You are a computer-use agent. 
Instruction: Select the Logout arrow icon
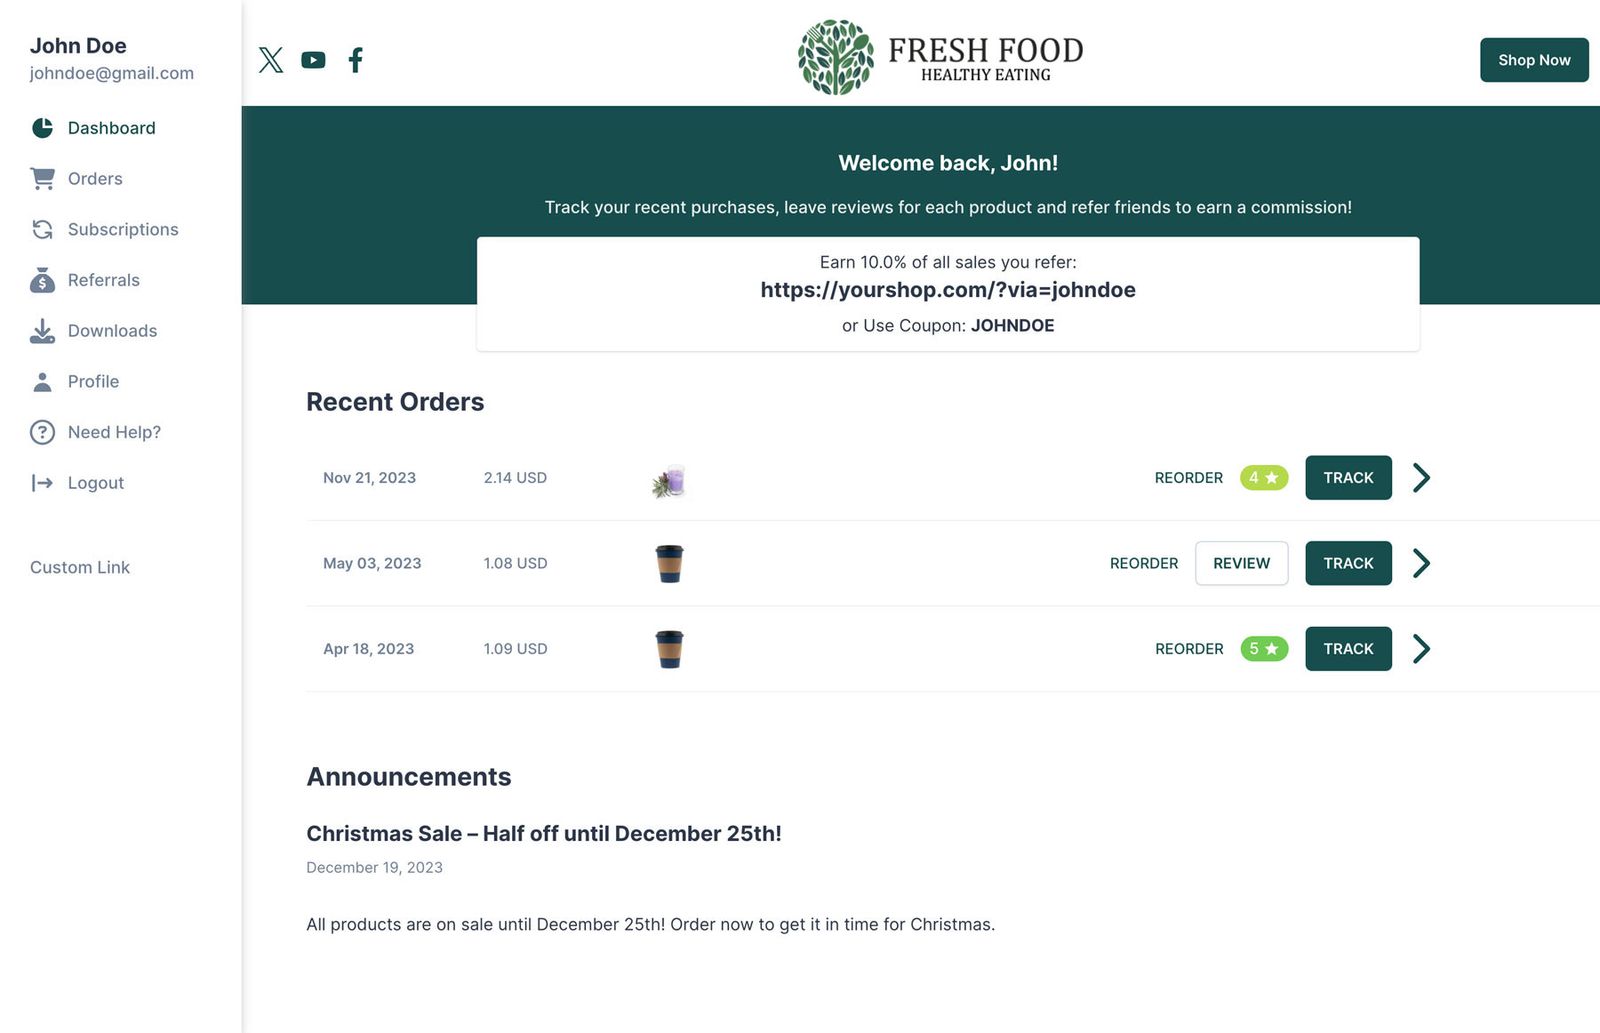tap(42, 483)
